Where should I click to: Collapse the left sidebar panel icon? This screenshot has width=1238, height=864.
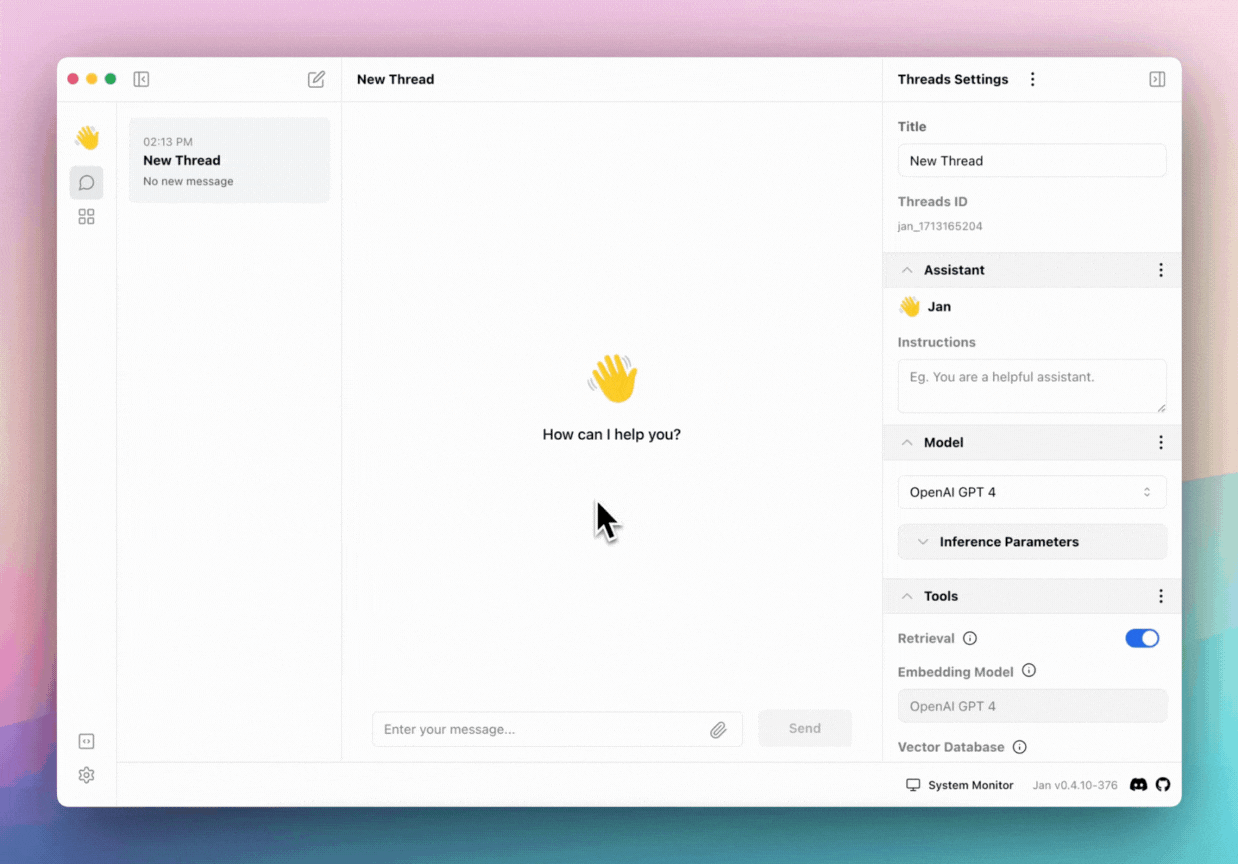[141, 79]
